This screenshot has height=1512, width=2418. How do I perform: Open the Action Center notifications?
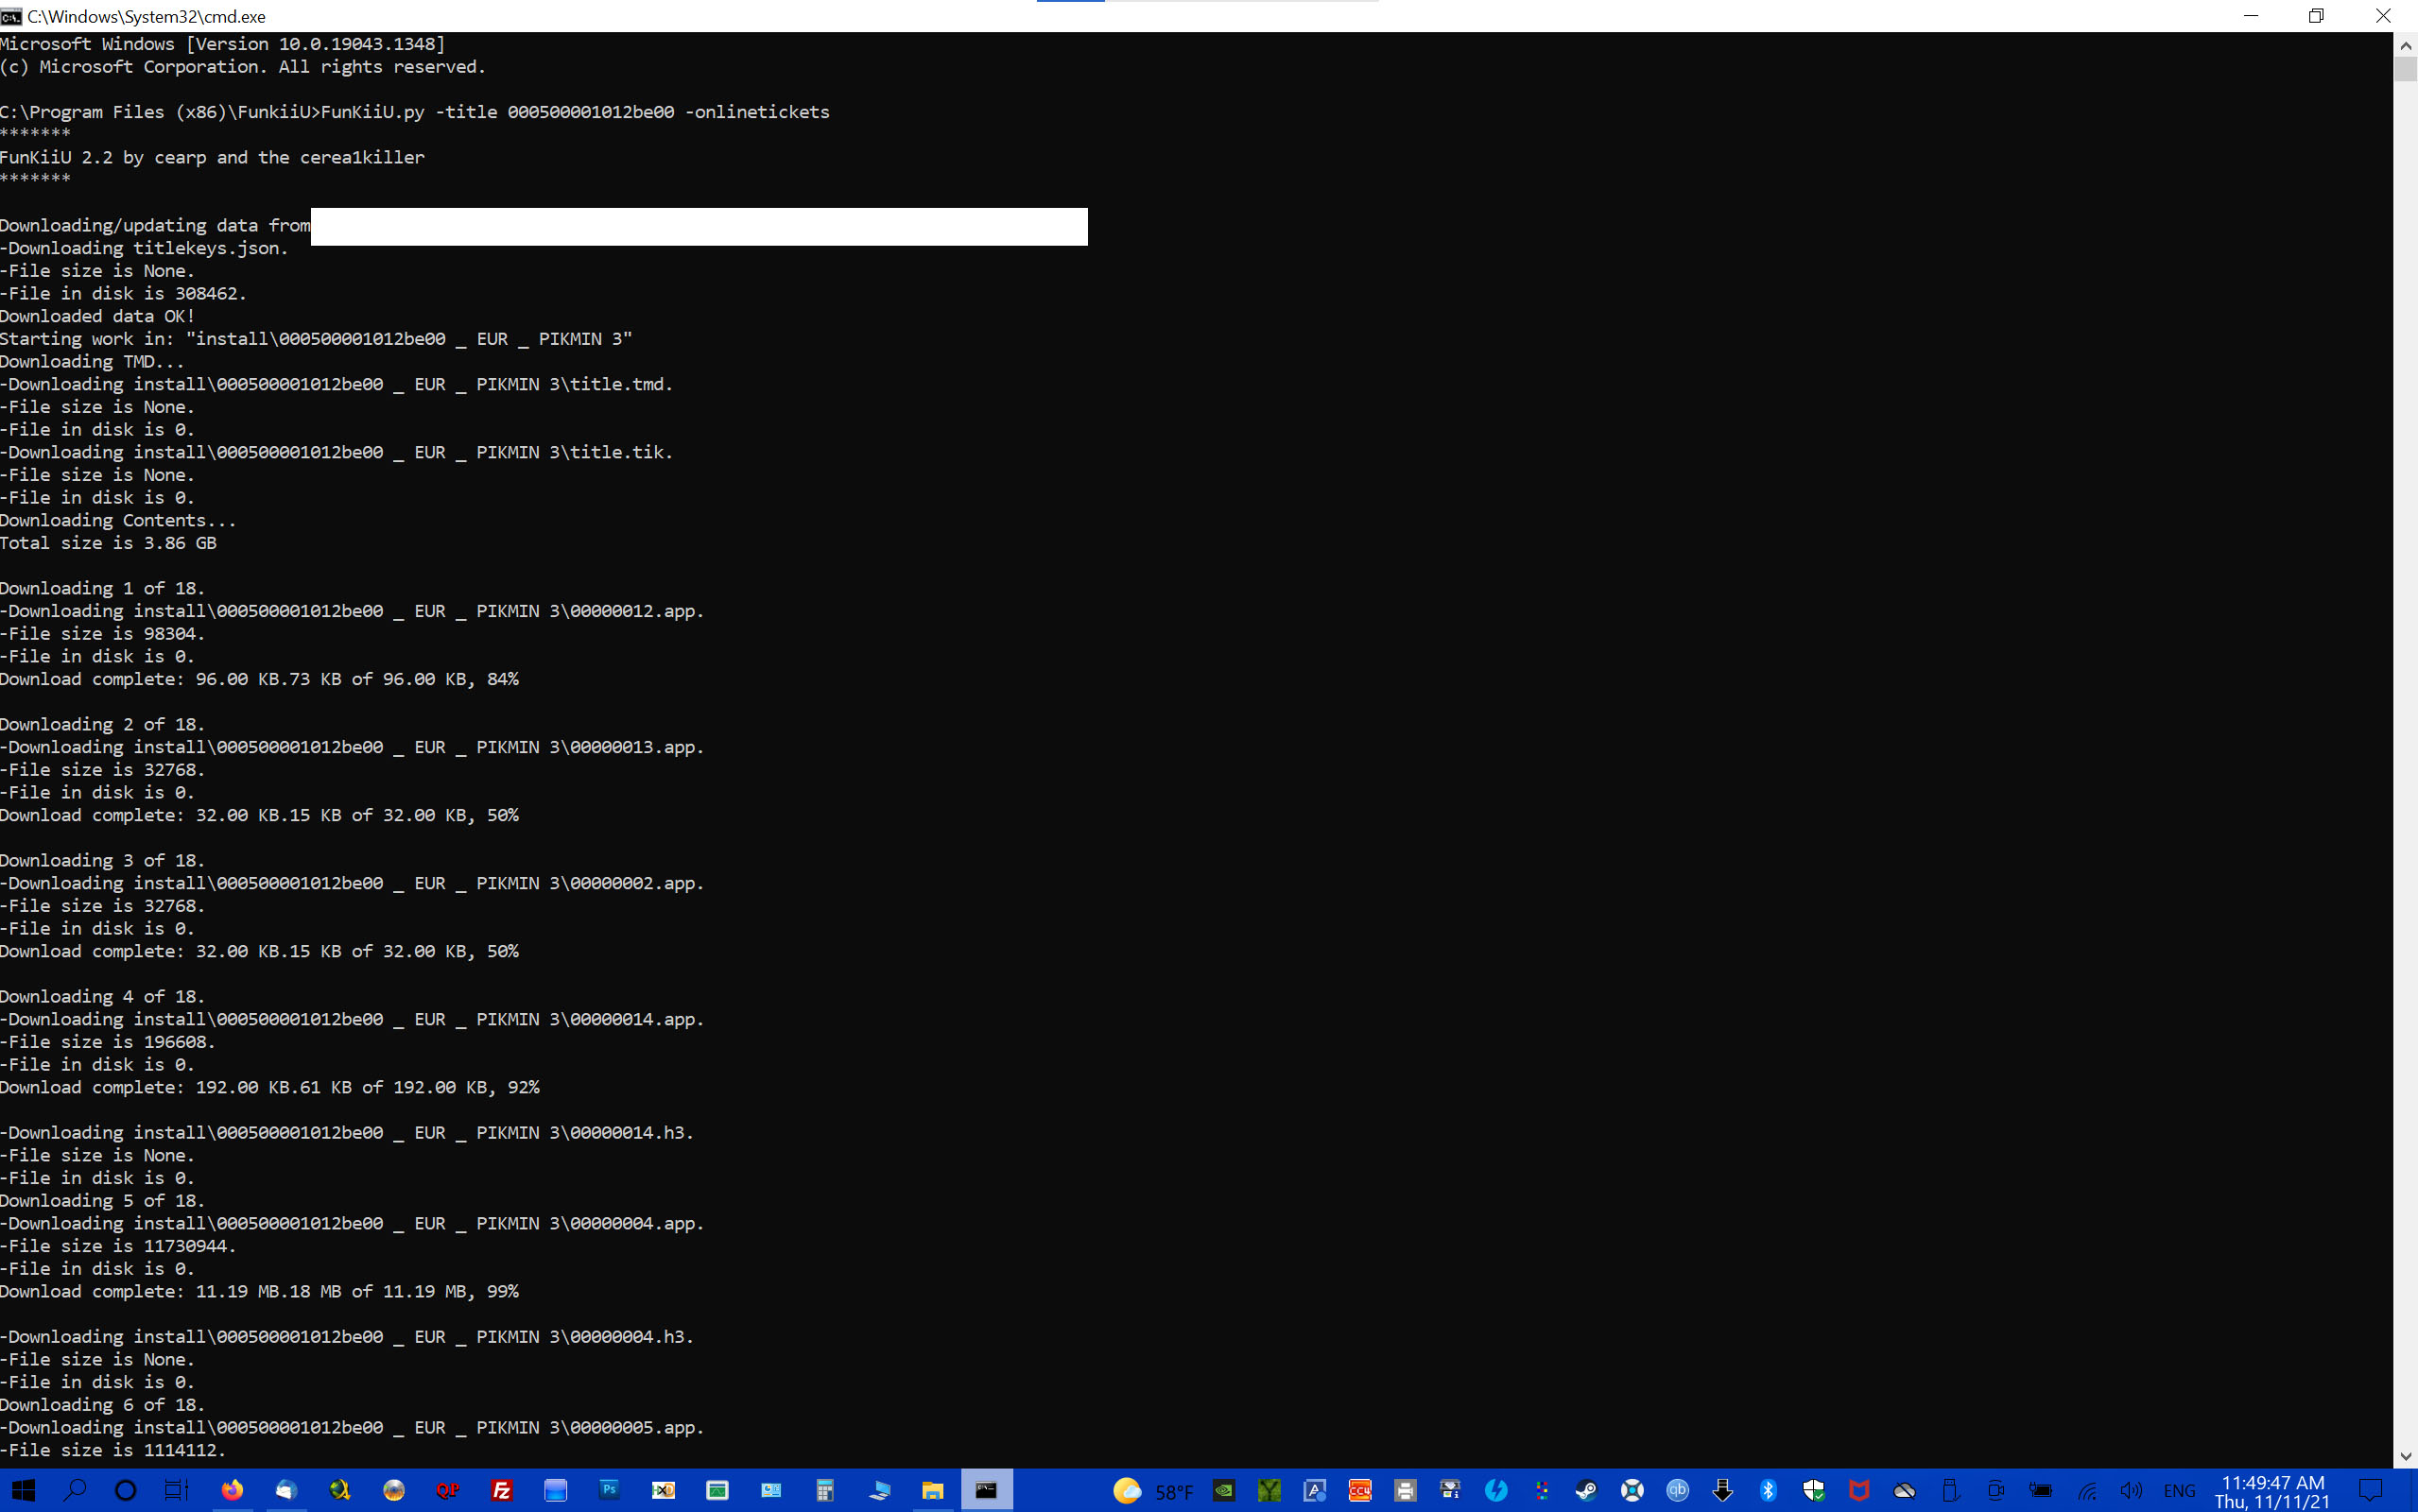click(2371, 1490)
